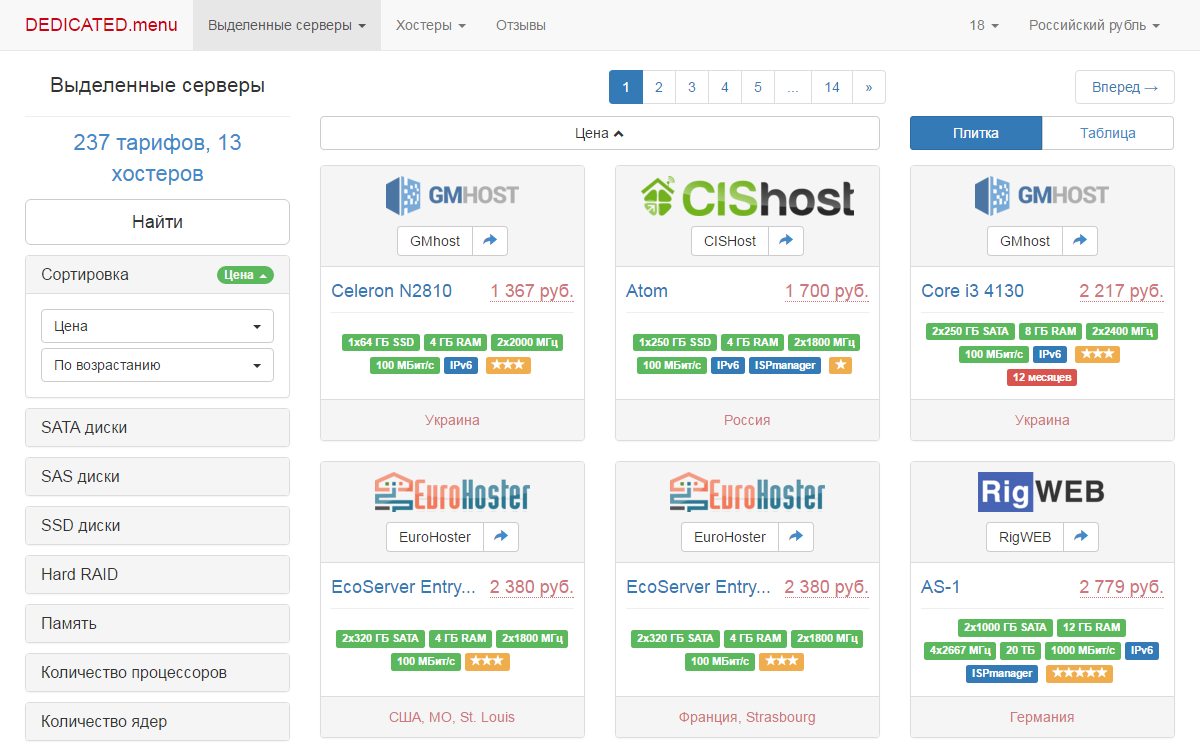Click the five-star rating on AS-1 card
Screen dimensions: 1200x750
coord(1079,673)
